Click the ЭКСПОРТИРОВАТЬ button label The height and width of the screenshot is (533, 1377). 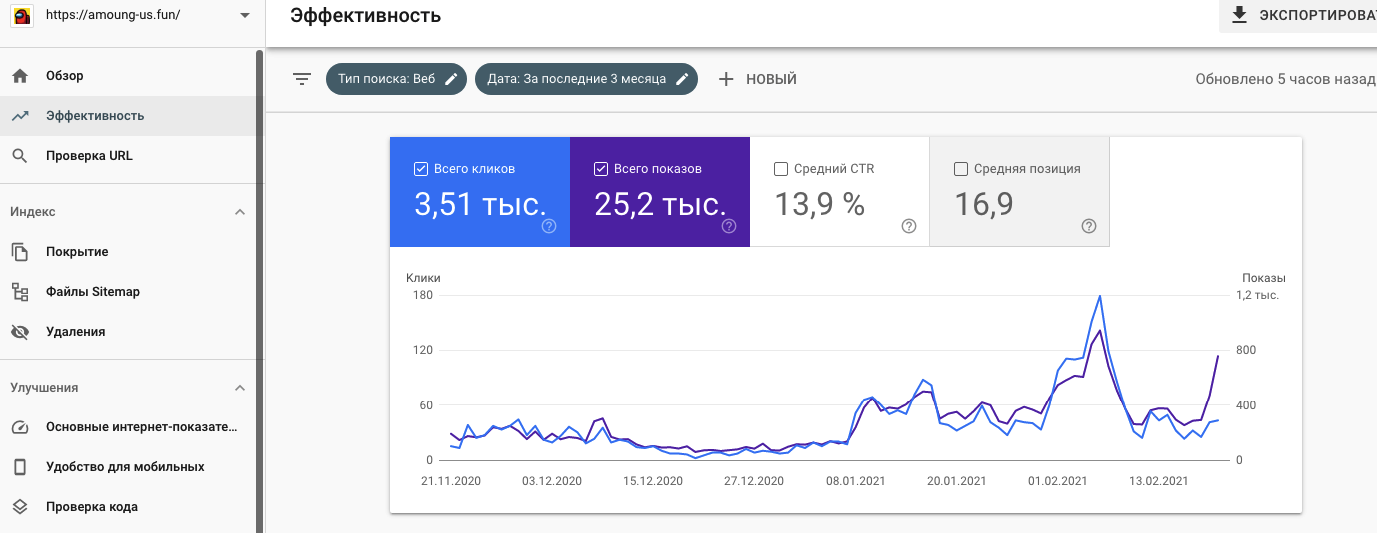pyautogui.click(x=1317, y=15)
